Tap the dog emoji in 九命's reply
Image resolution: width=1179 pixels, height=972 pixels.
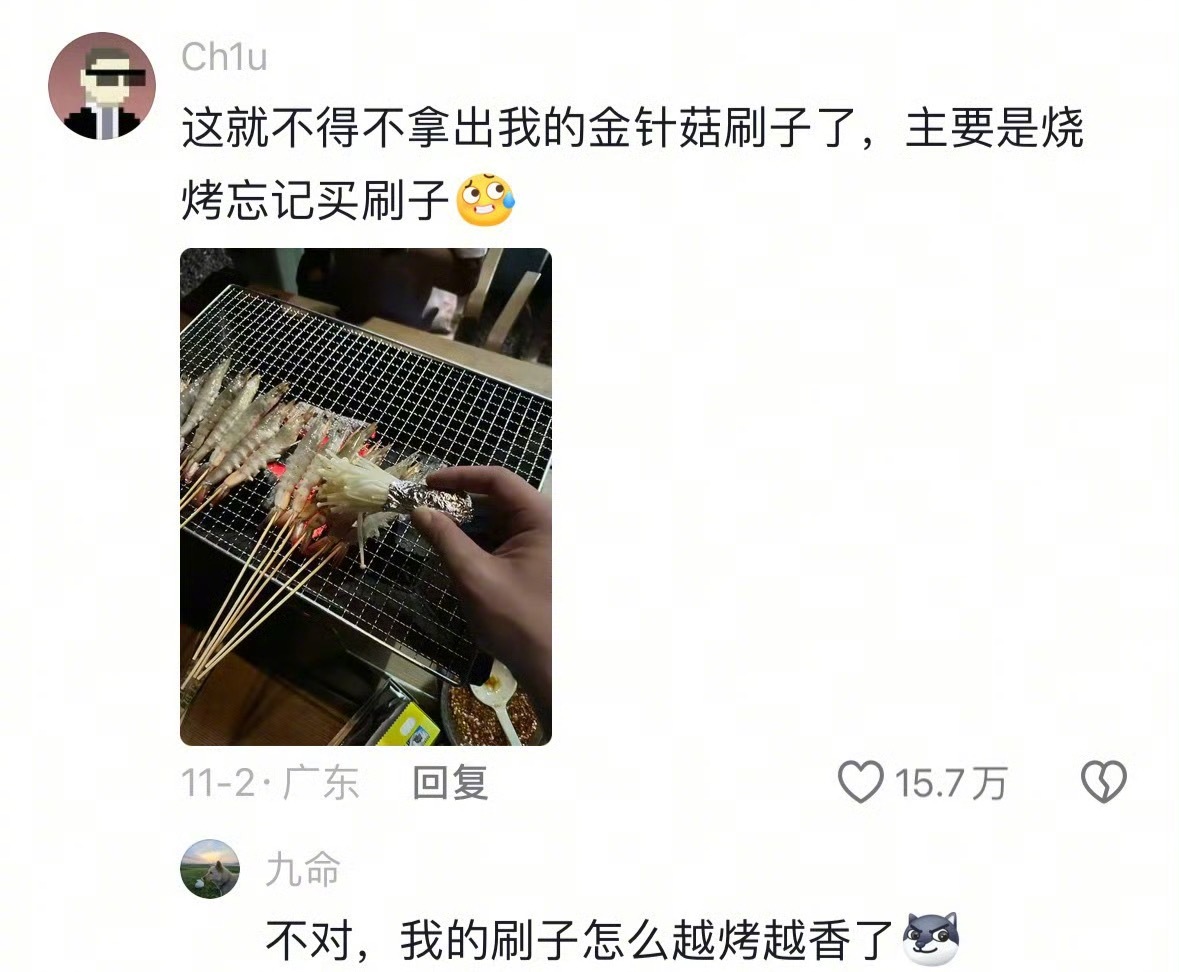click(x=932, y=939)
